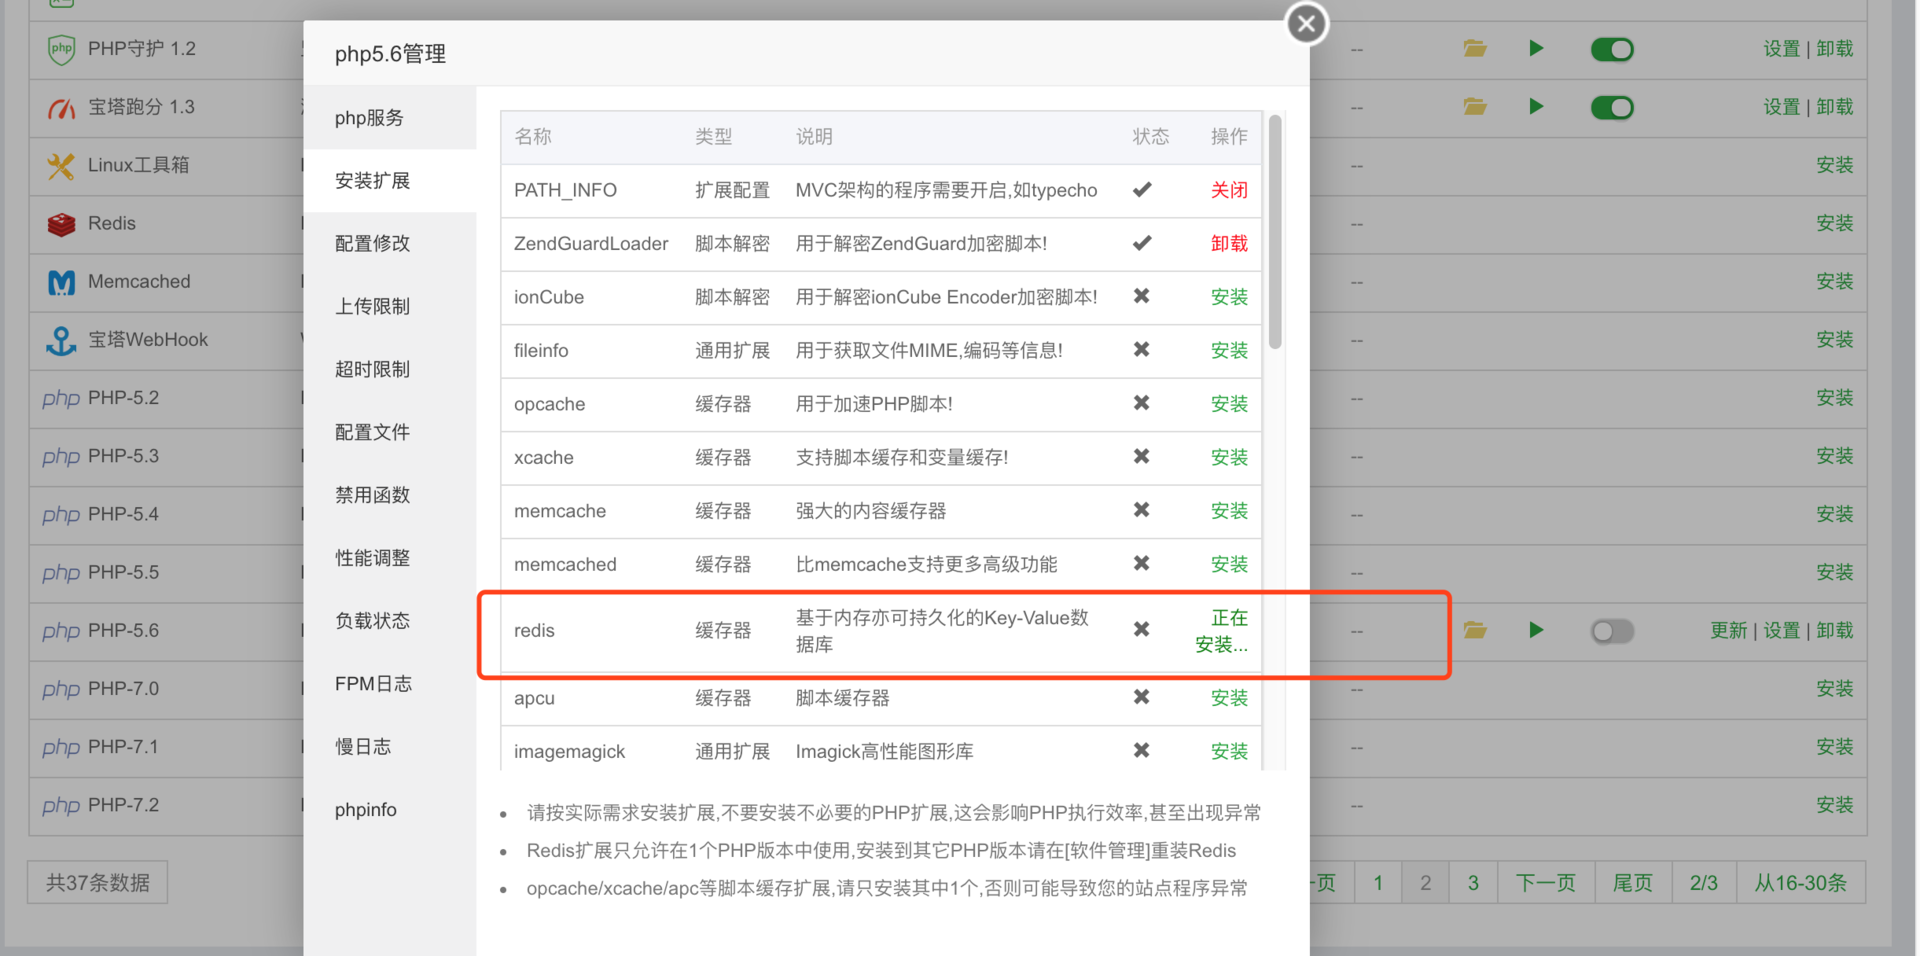Switch to the php服务 tab
Image resolution: width=1920 pixels, height=956 pixels.
click(x=370, y=117)
